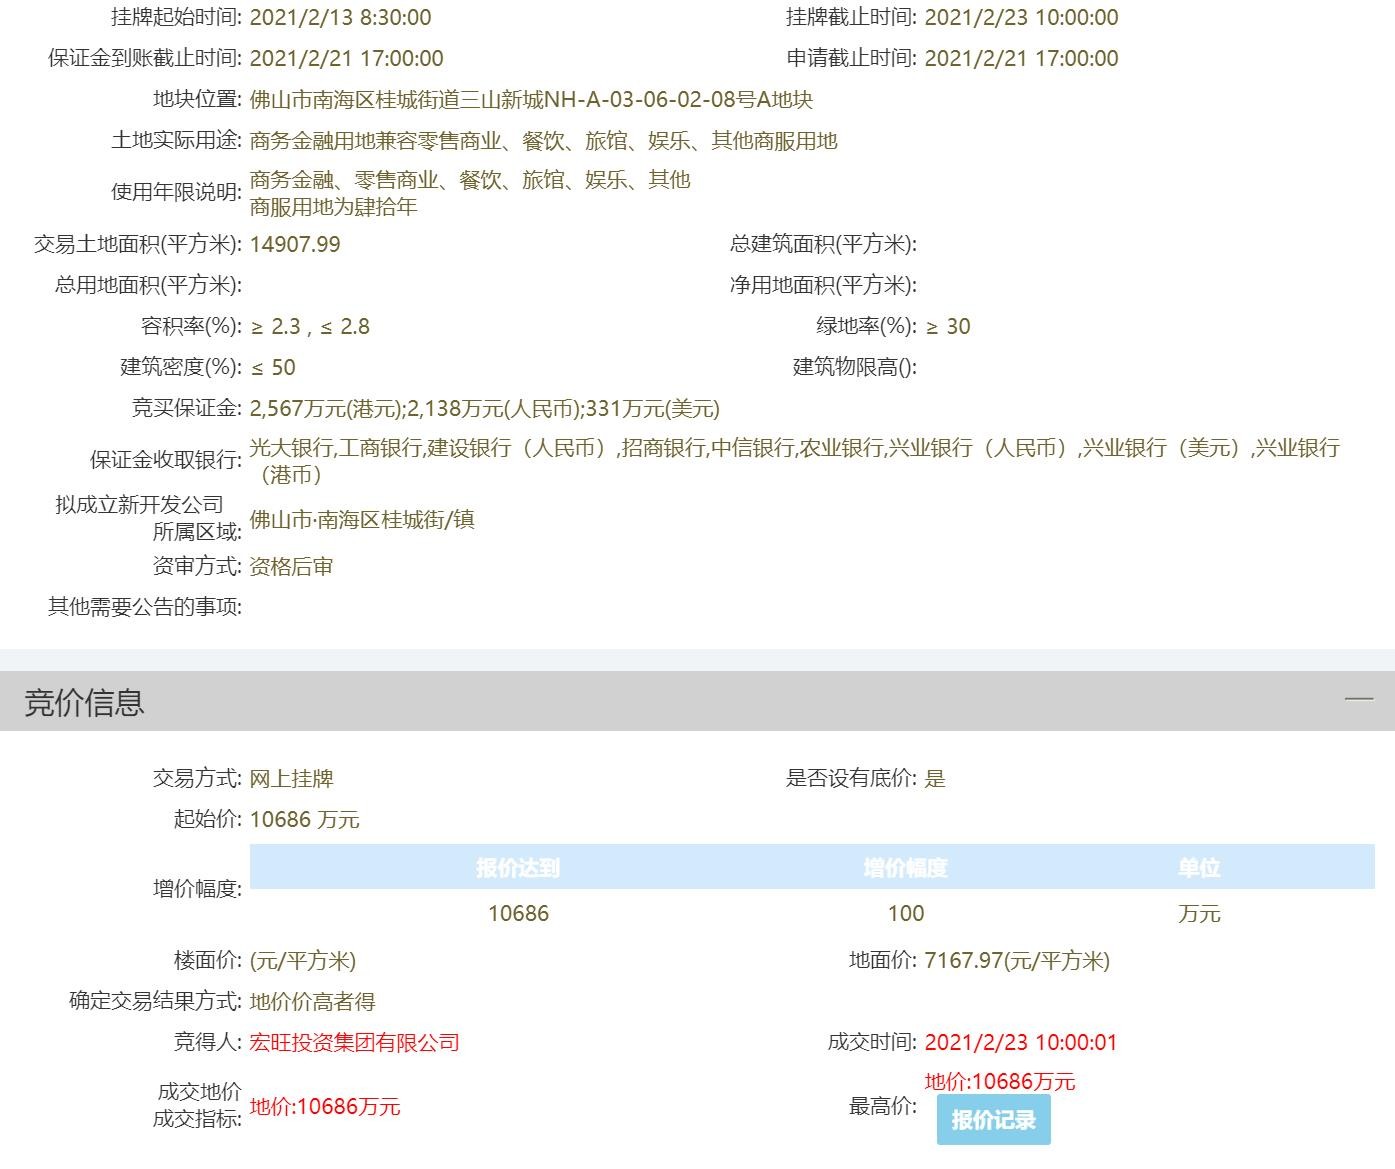
Task: Select the winner name 宏旺投资集团有限公司
Action: tap(354, 1043)
